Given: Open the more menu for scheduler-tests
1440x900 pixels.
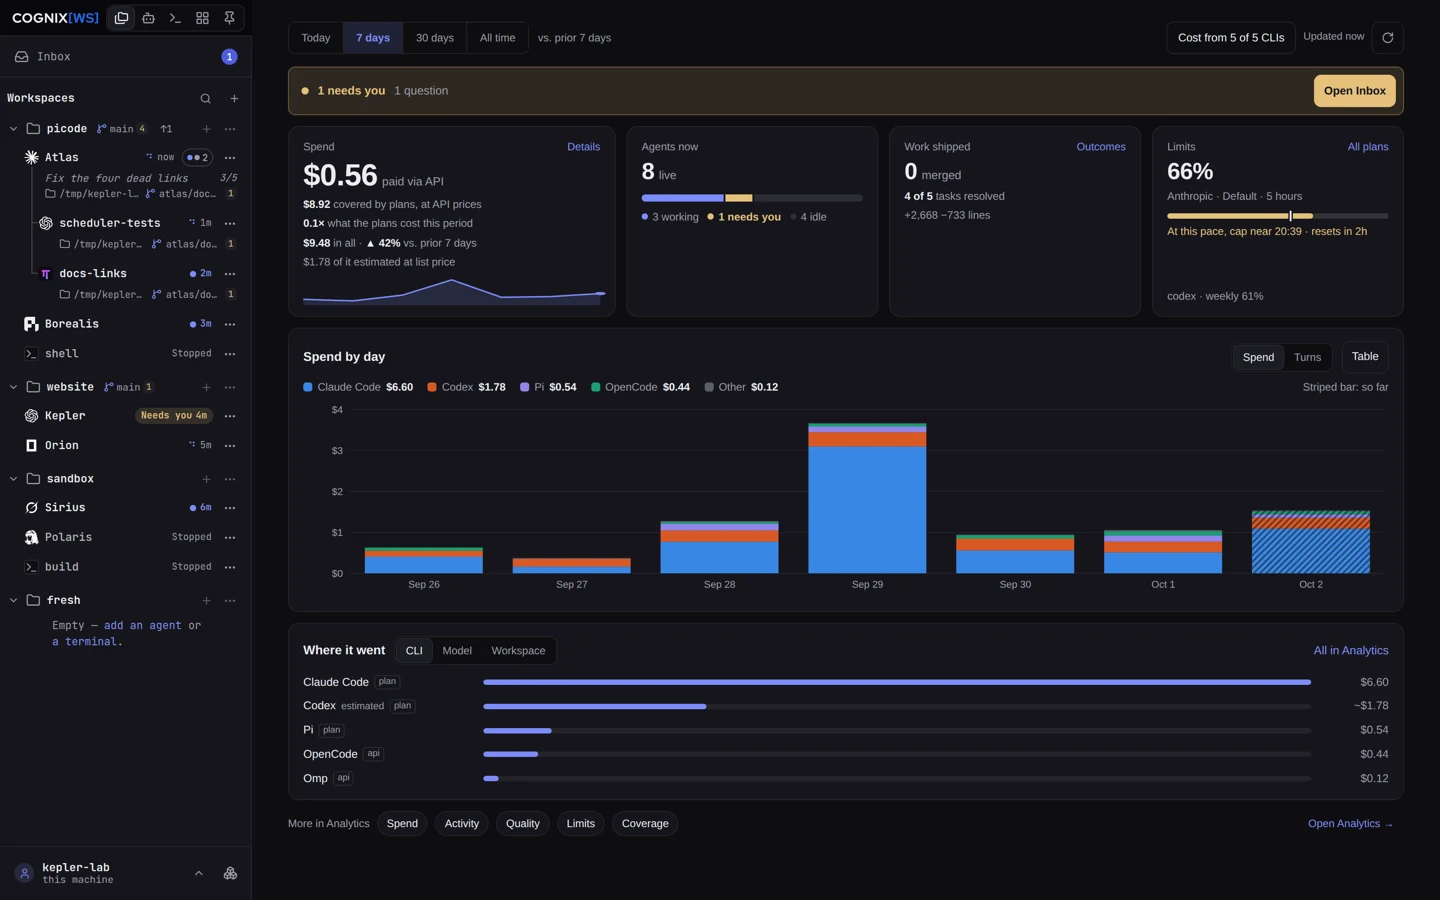Looking at the screenshot, I should pos(230,223).
